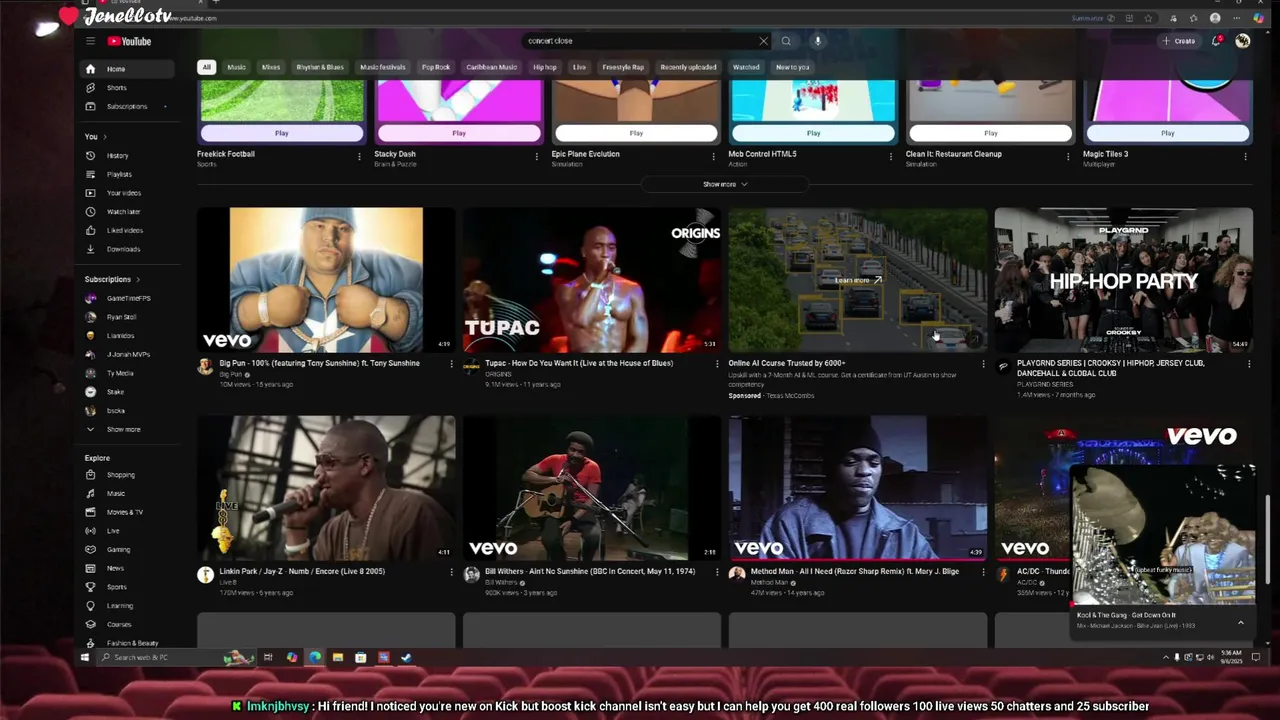Open Subscriptions in the sidebar
Image resolution: width=1280 pixels, height=720 pixels.
126,106
